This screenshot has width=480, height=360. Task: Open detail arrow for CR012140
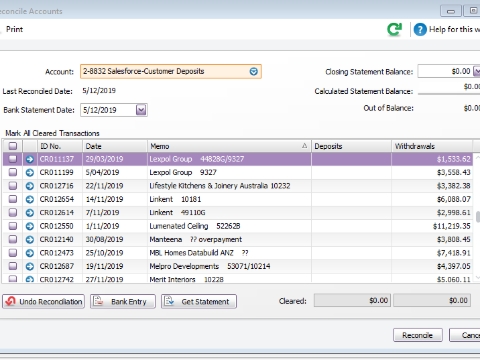point(30,239)
